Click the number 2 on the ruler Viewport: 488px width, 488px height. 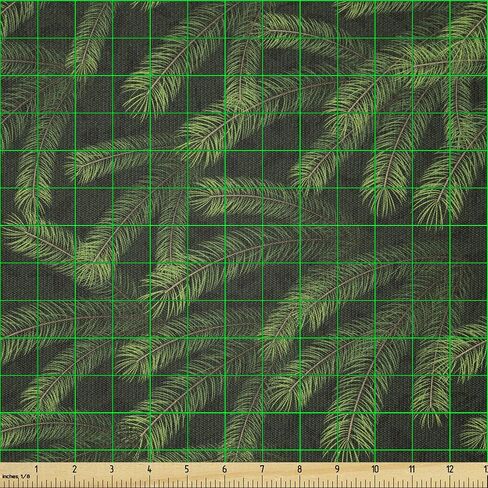coord(74,469)
